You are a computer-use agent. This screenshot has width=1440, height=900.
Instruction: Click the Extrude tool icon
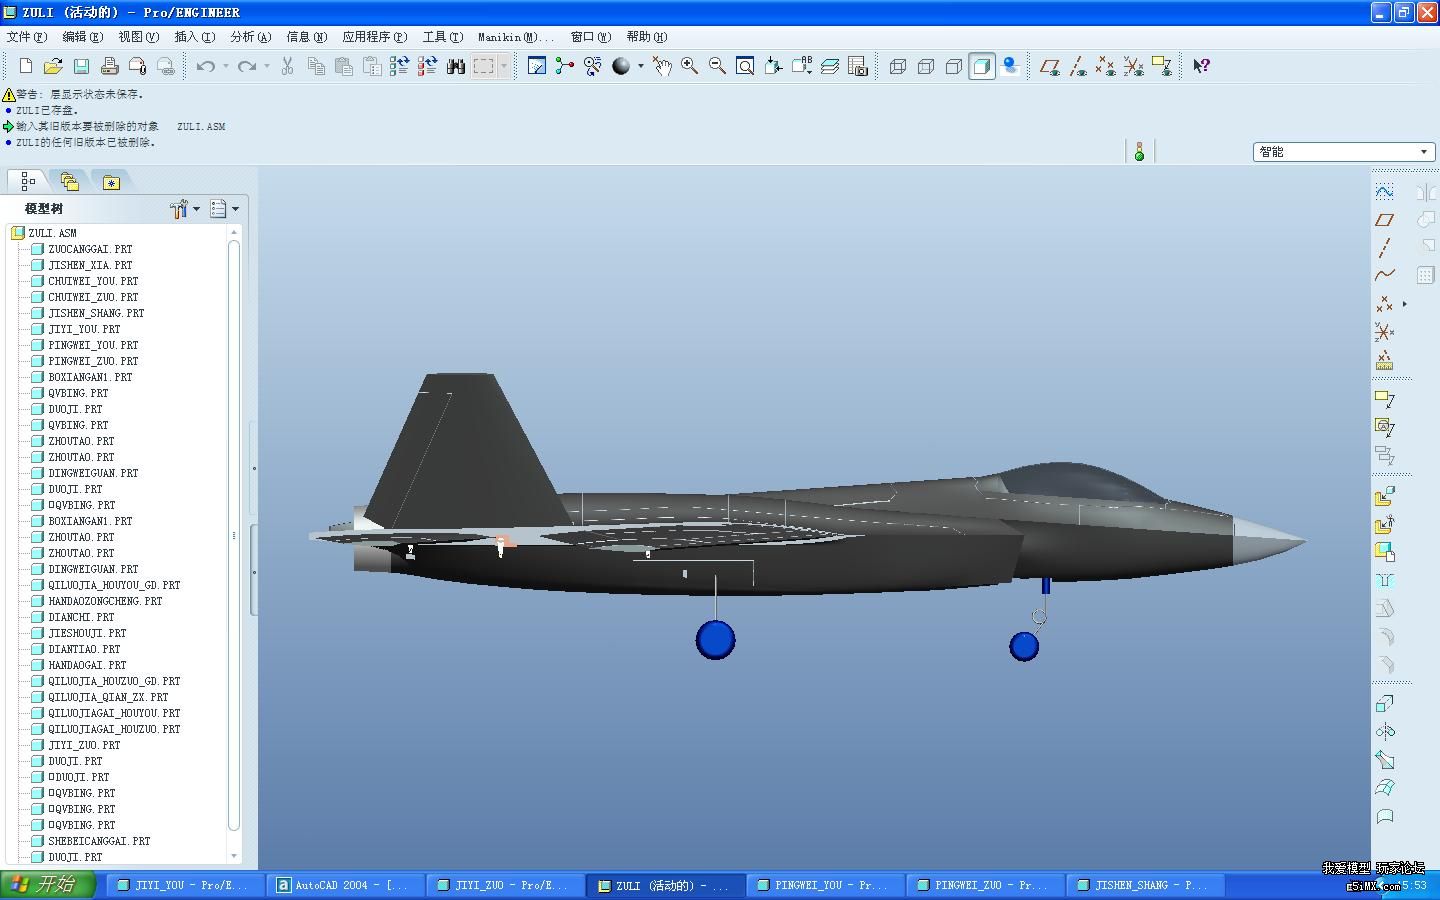(1385, 703)
